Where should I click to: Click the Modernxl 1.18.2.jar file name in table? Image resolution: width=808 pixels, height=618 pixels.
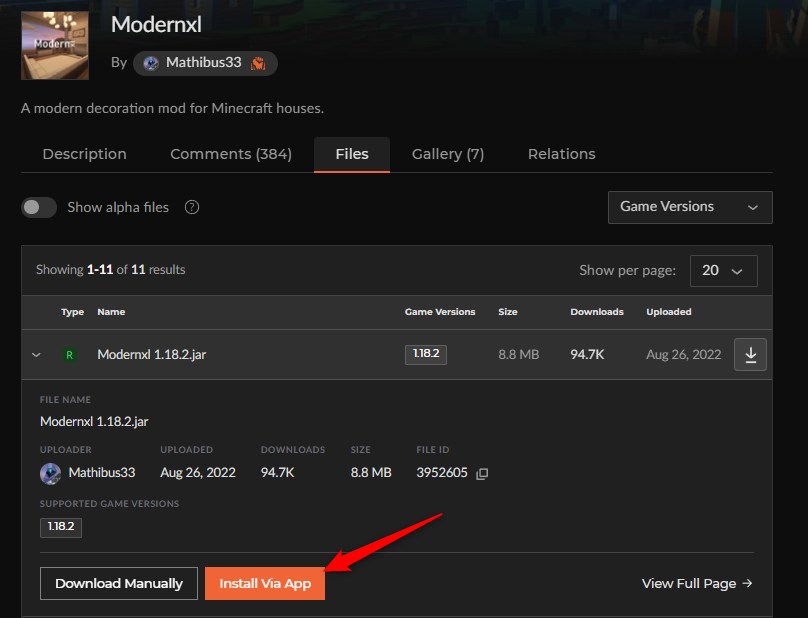pyautogui.click(x=152, y=355)
